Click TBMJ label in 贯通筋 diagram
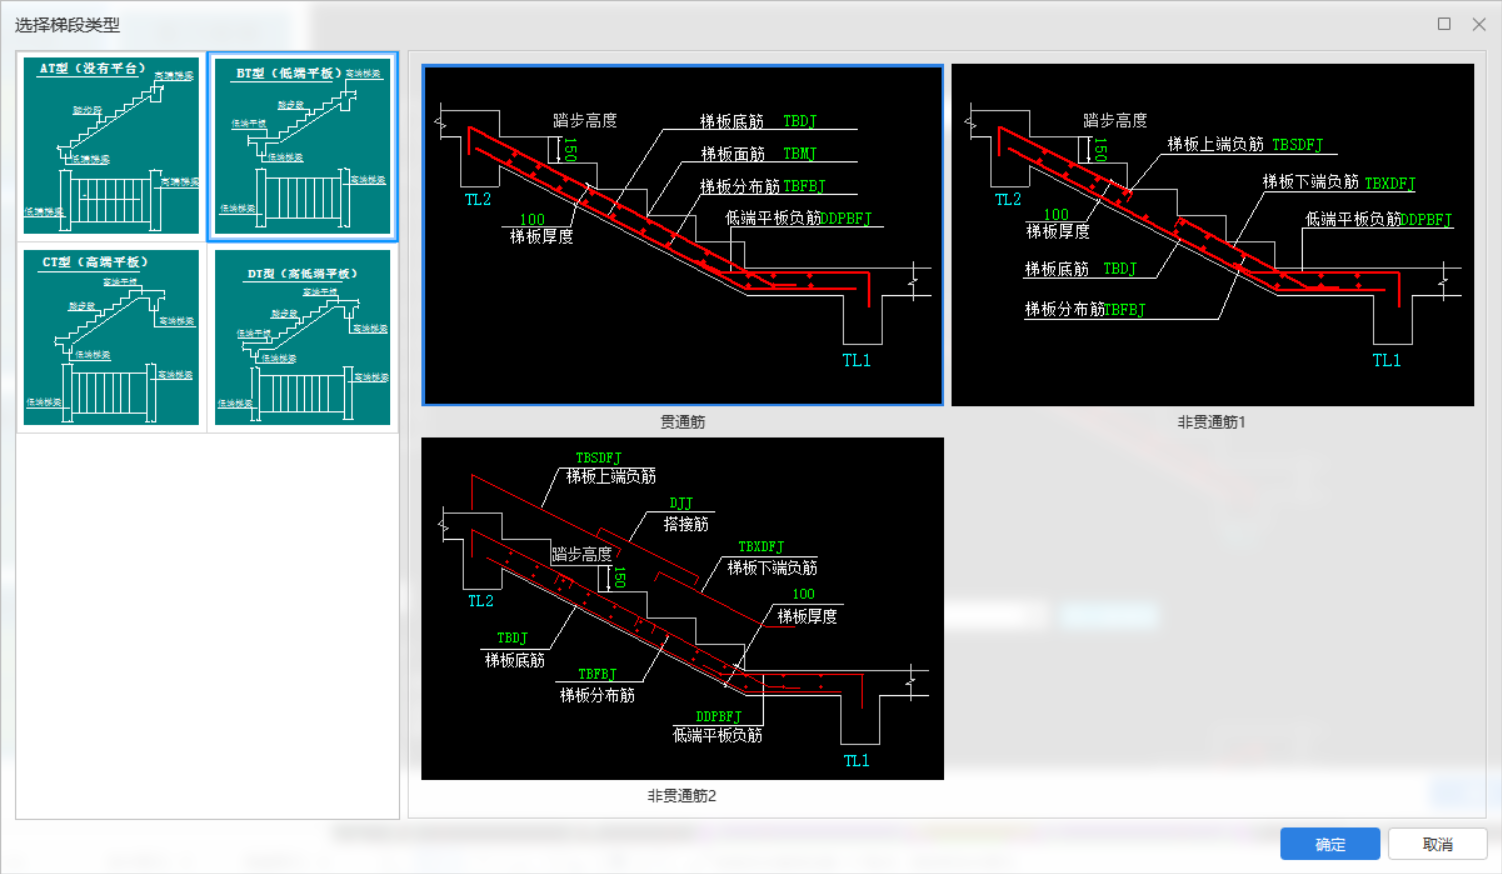 tap(799, 154)
